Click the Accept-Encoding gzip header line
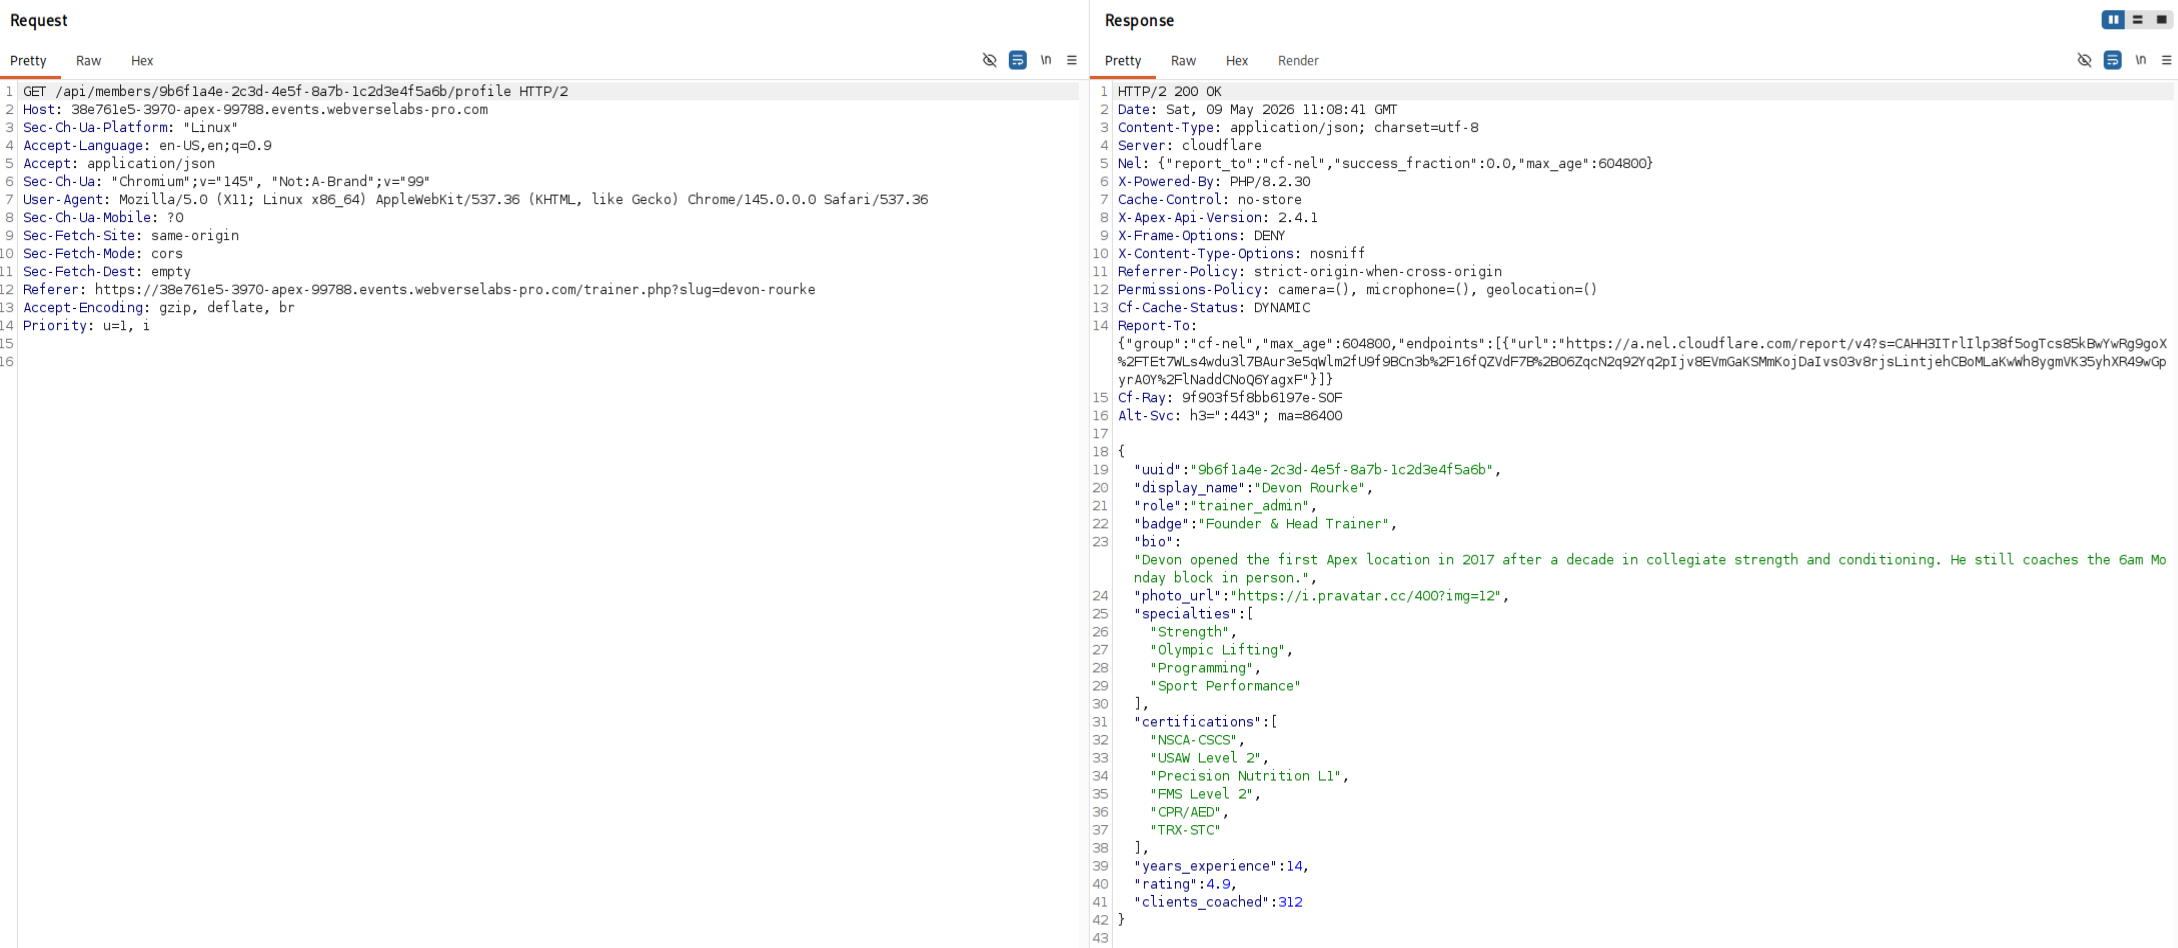Screen dimensions: 2178x948 point(159,307)
